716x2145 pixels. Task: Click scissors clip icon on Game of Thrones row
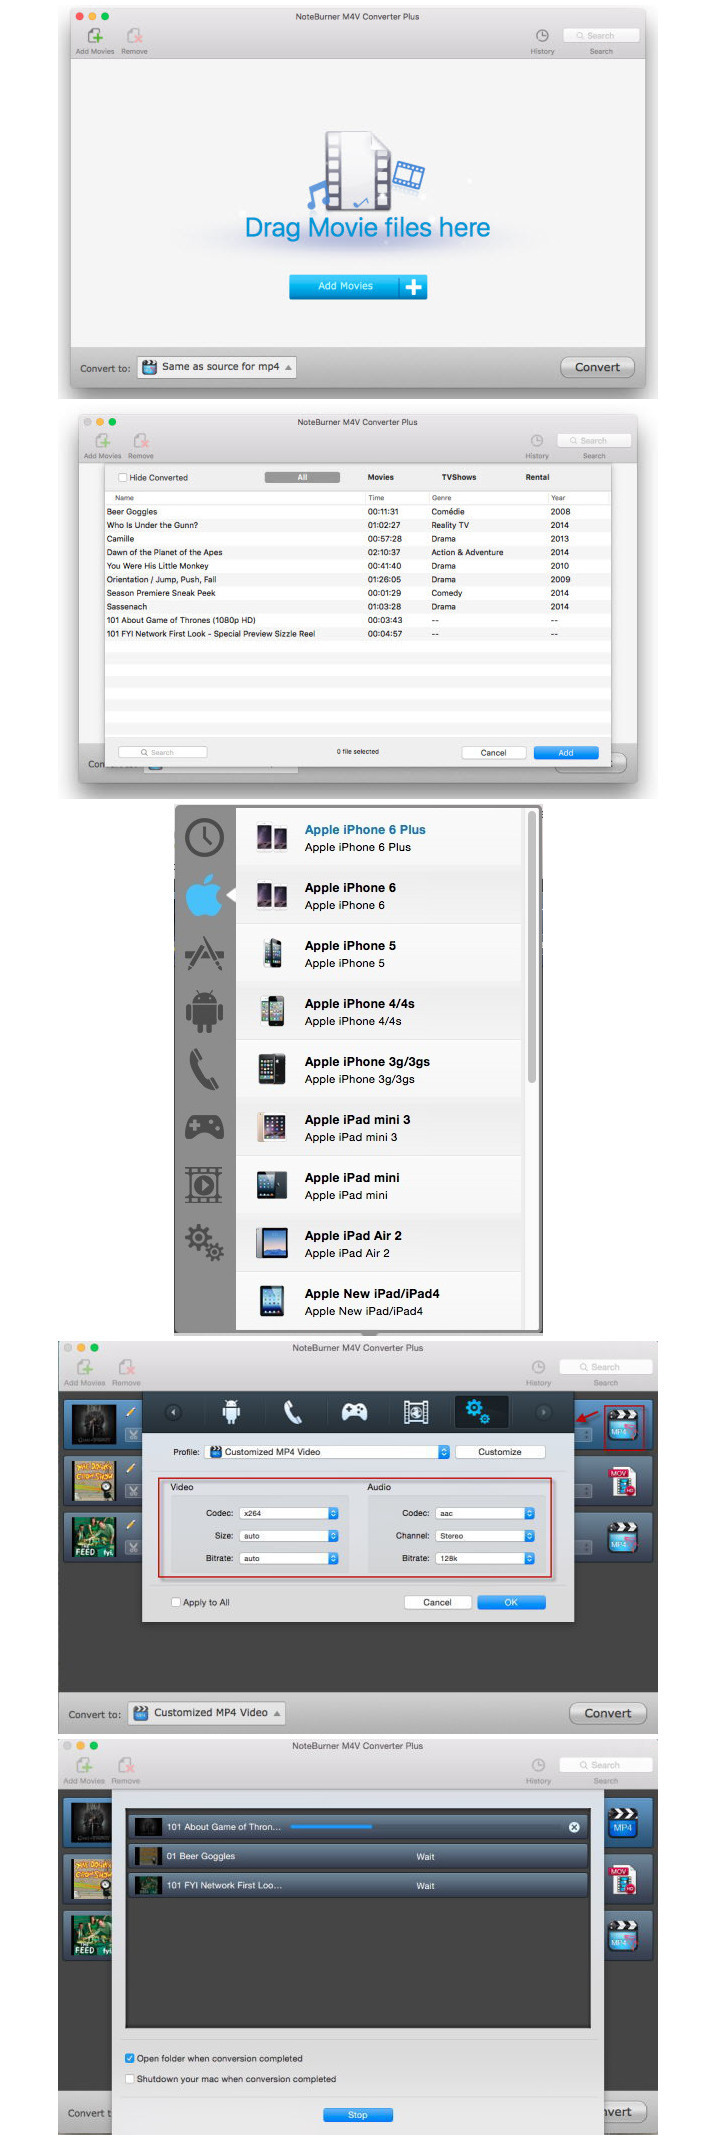pos(131,1435)
